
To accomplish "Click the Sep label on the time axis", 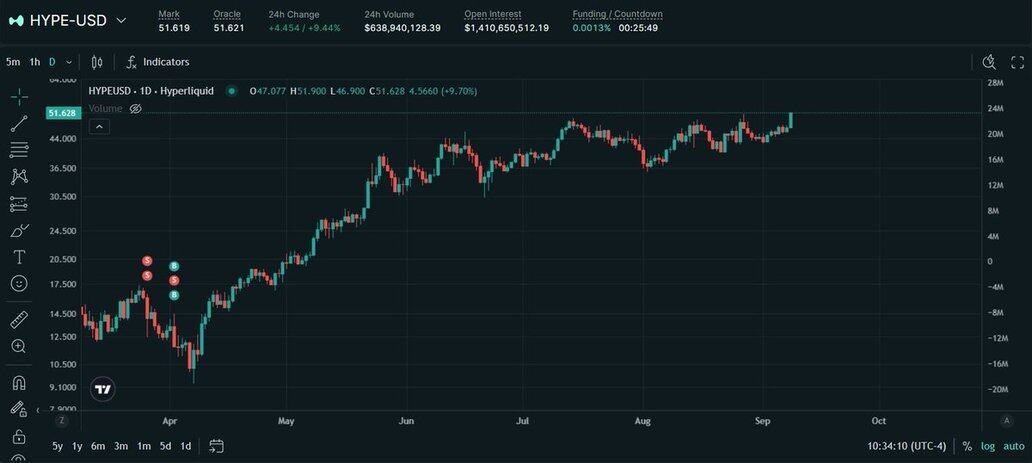I will click(x=763, y=421).
